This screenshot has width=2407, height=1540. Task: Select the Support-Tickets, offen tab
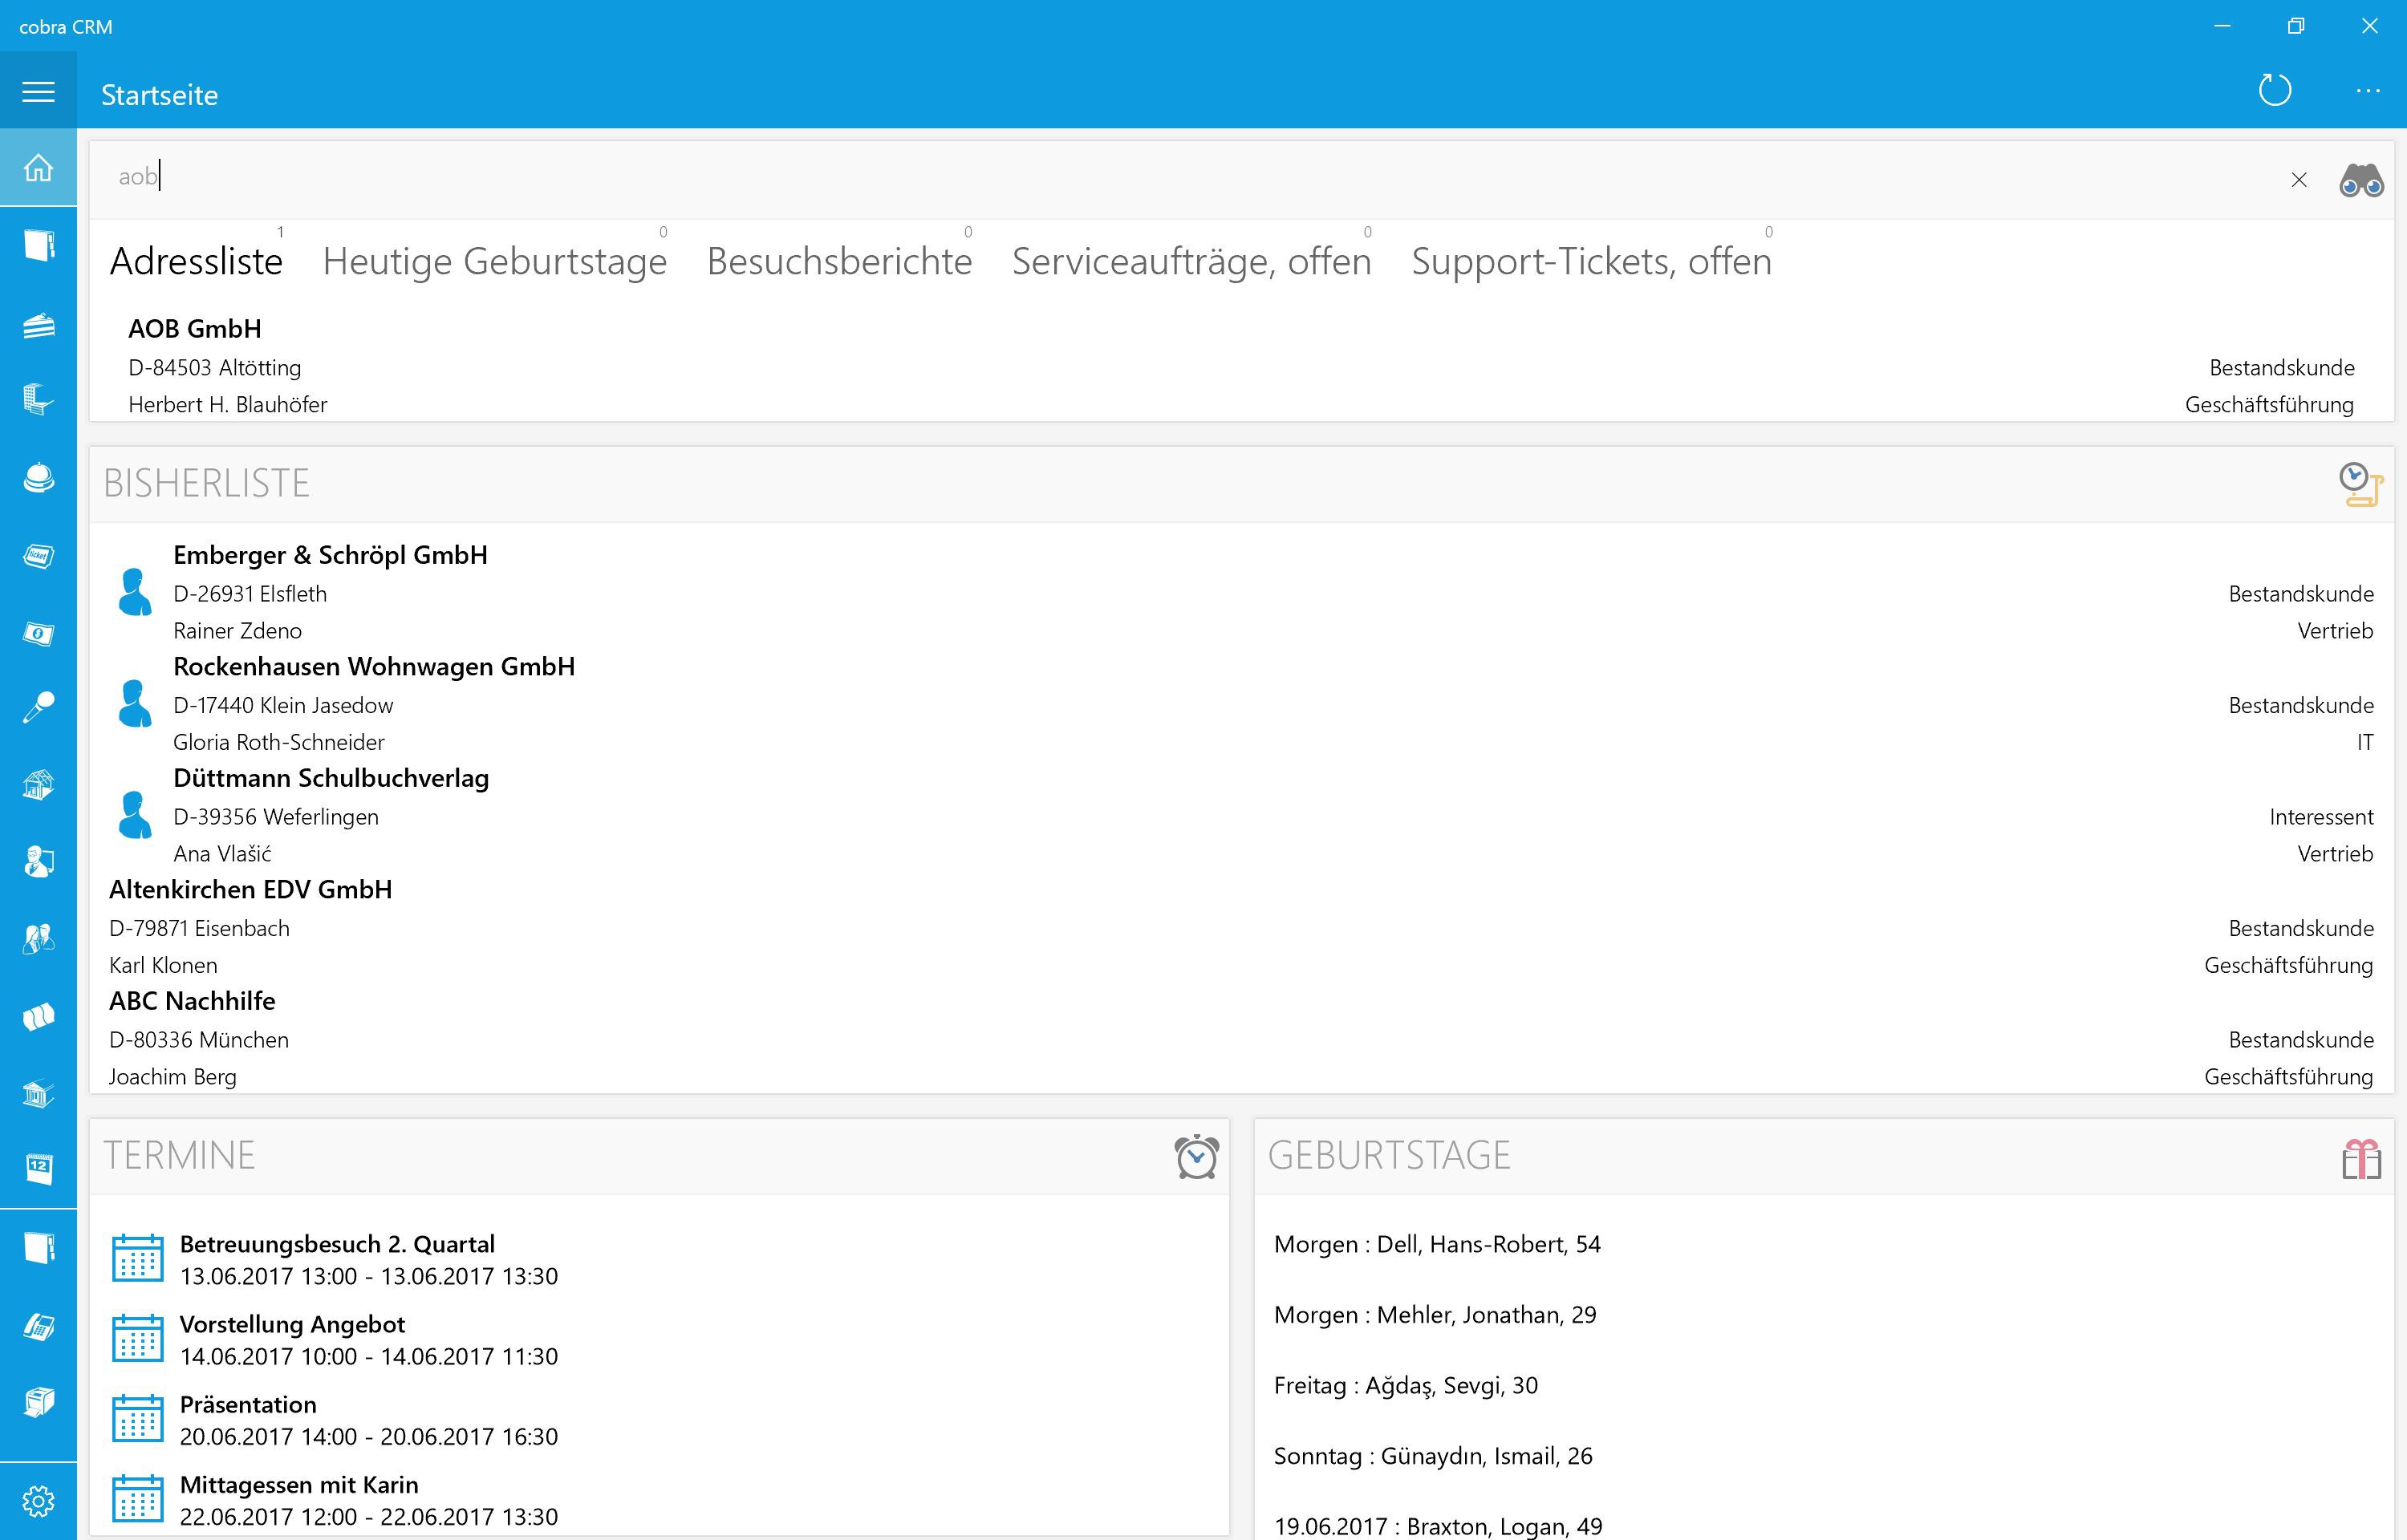click(1590, 262)
